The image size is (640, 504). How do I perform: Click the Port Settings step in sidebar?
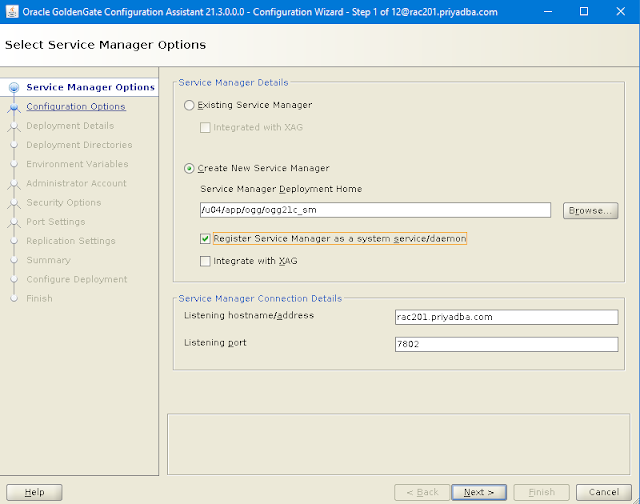55,221
